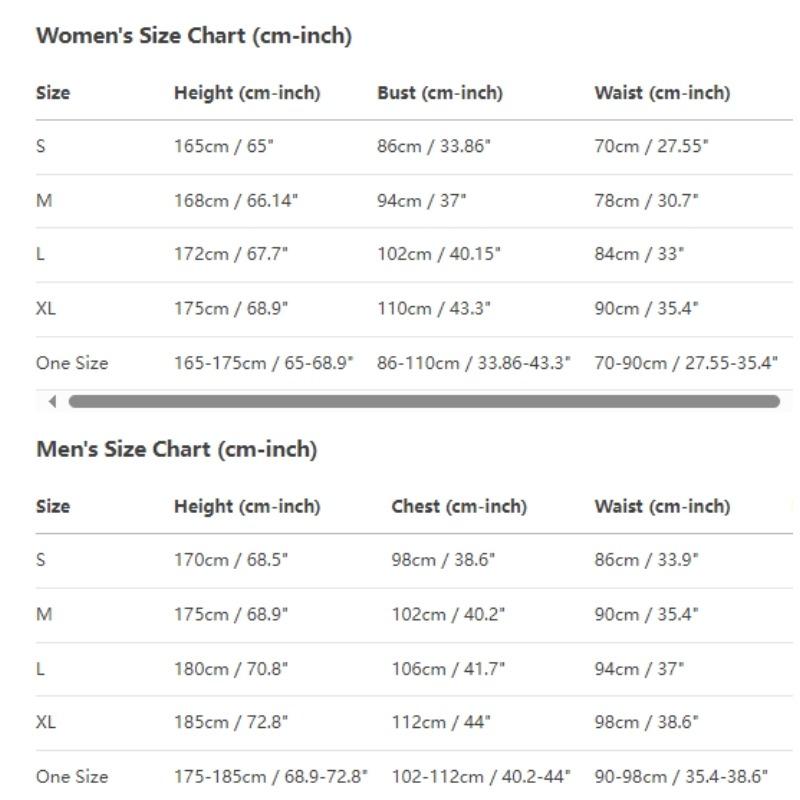Viewport: 800px width, 800px height.
Task: Click the women's Height (cm-inch) column header
Action: pos(247,93)
